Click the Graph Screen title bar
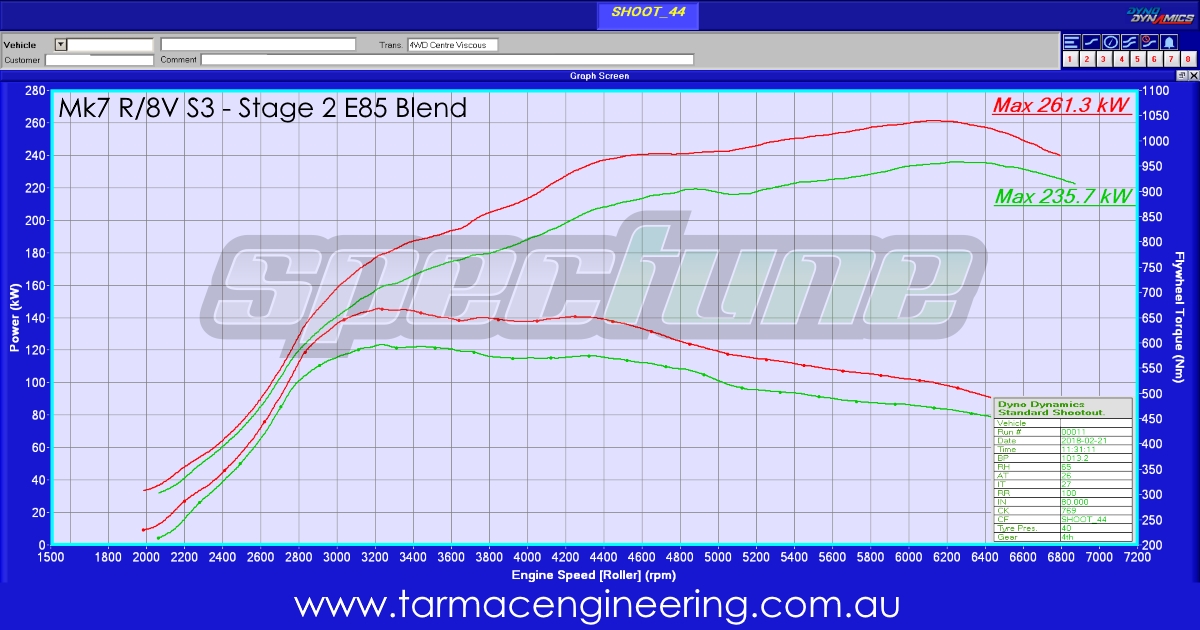This screenshot has width=1200, height=630. [x=599, y=75]
